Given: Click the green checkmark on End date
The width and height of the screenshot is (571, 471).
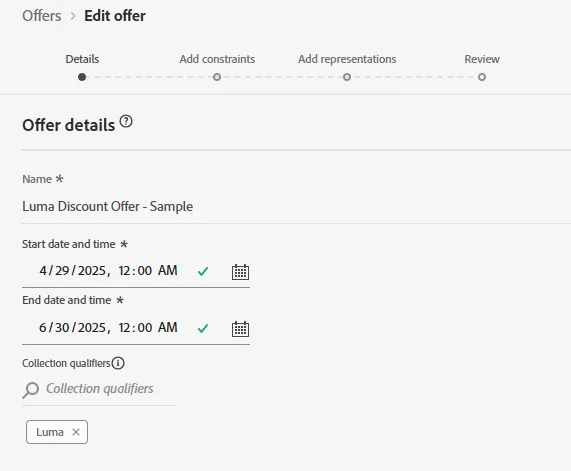Looking at the screenshot, I should pyautogui.click(x=203, y=328).
